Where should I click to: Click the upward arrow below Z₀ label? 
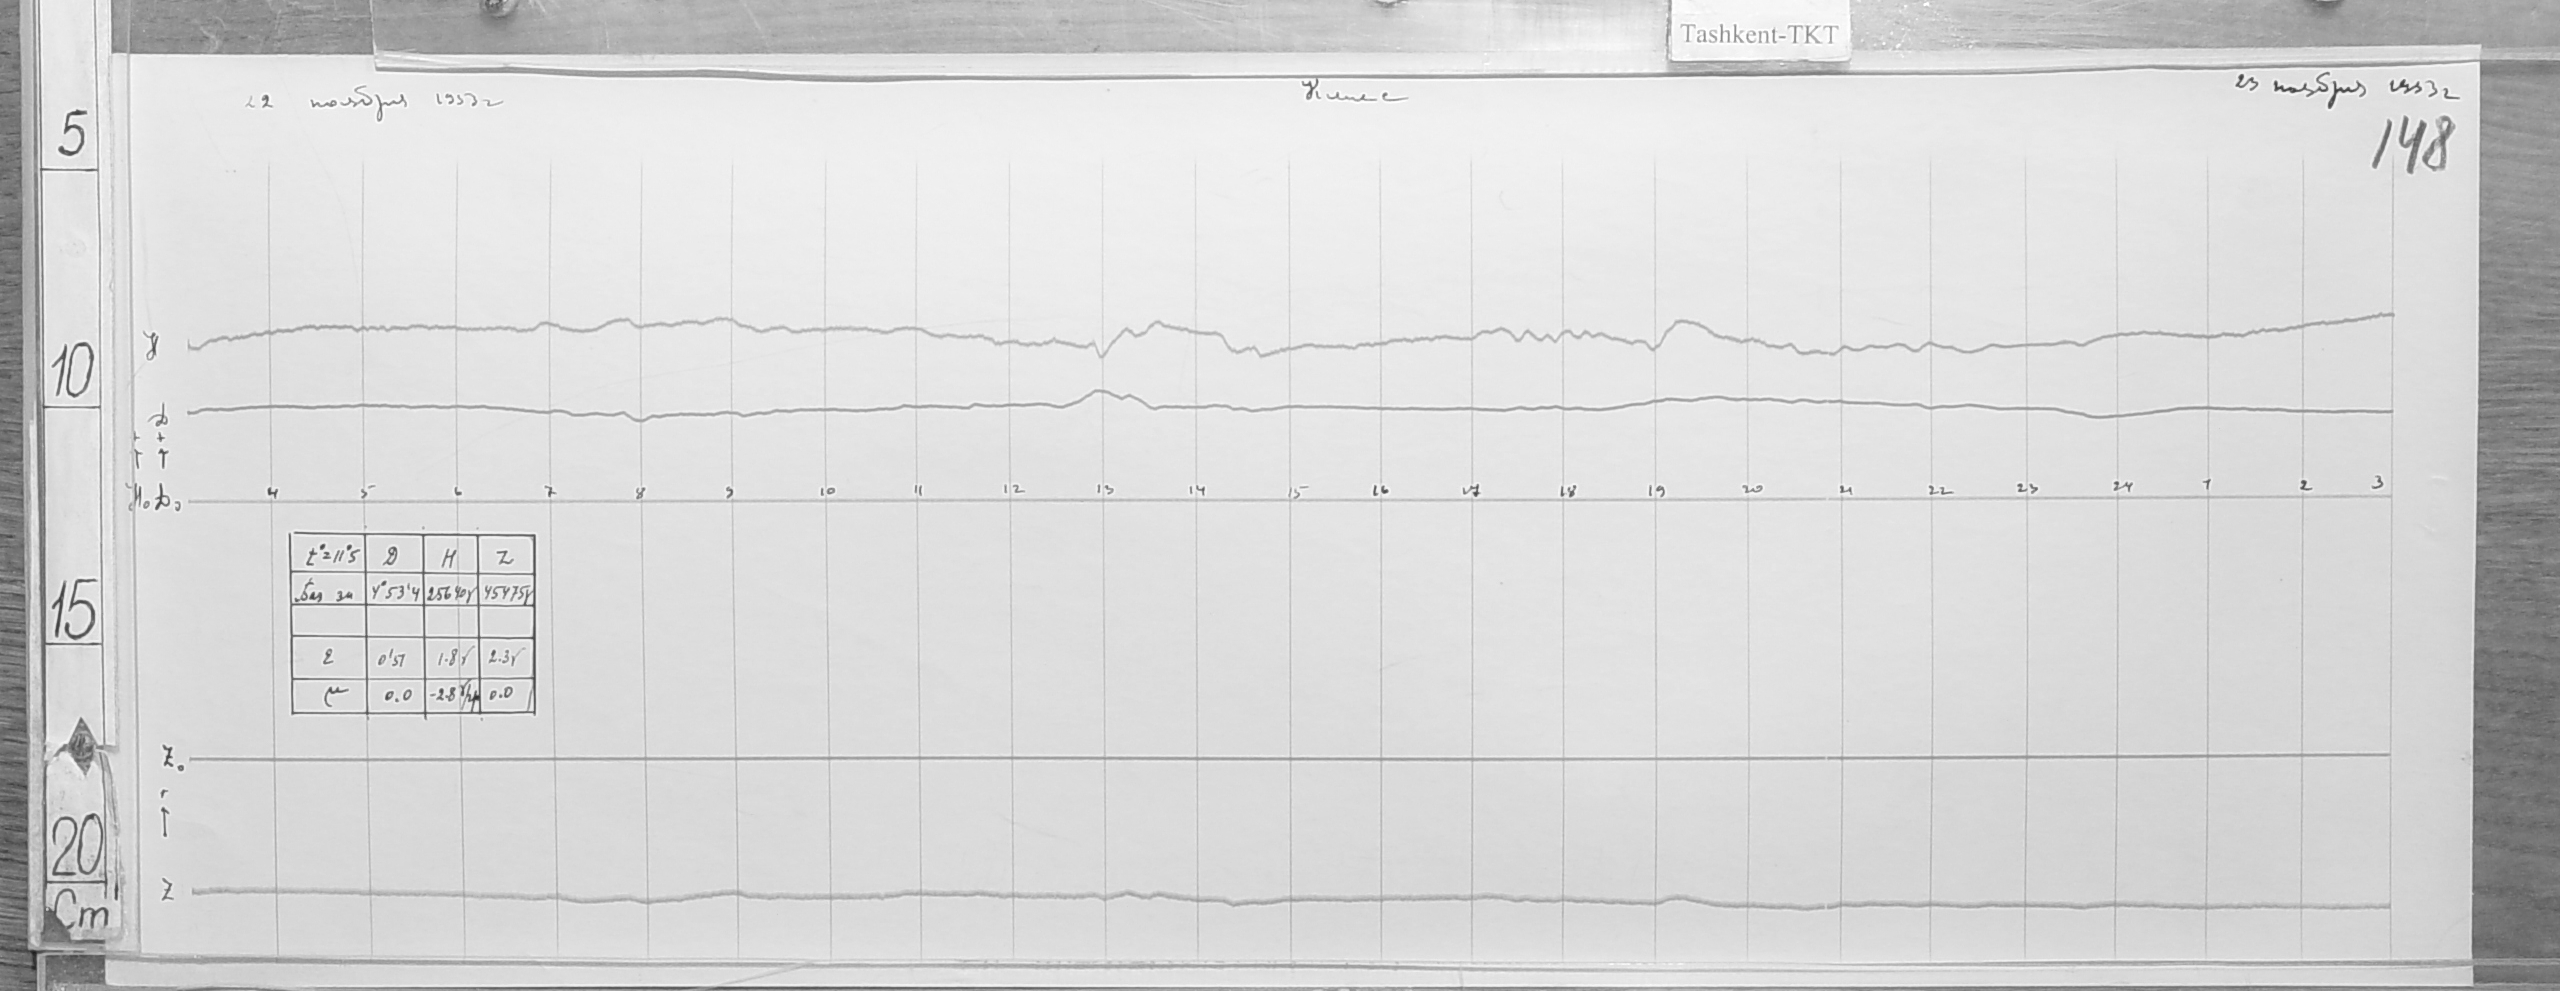[x=166, y=821]
